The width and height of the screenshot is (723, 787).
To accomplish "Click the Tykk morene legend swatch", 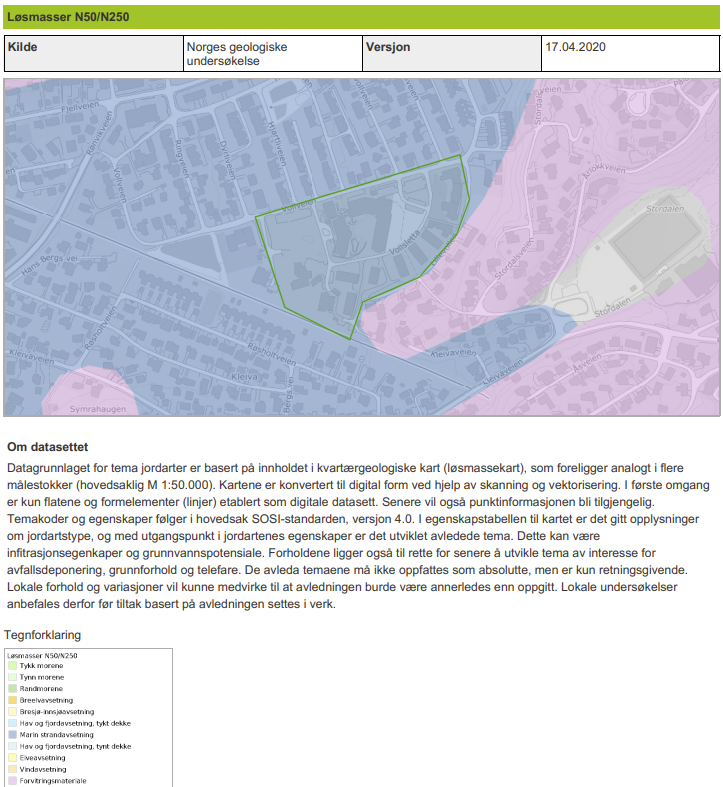I will tap(12, 666).
